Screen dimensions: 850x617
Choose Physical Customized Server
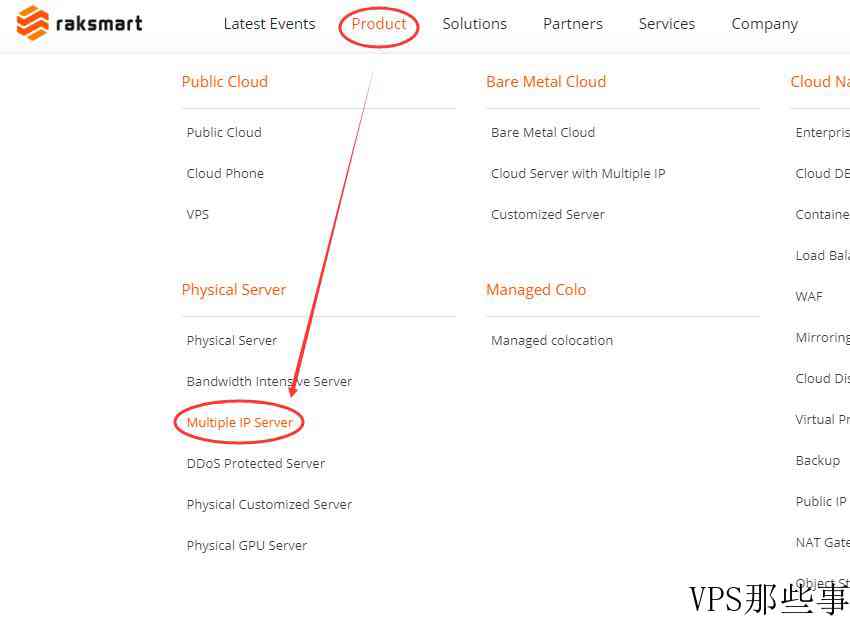(x=269, y=504)
